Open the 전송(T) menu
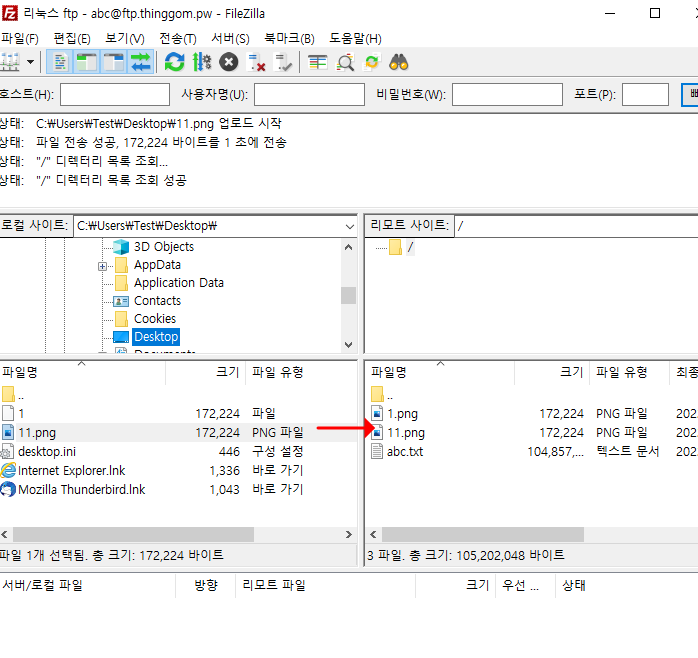 tap(178, 39)
